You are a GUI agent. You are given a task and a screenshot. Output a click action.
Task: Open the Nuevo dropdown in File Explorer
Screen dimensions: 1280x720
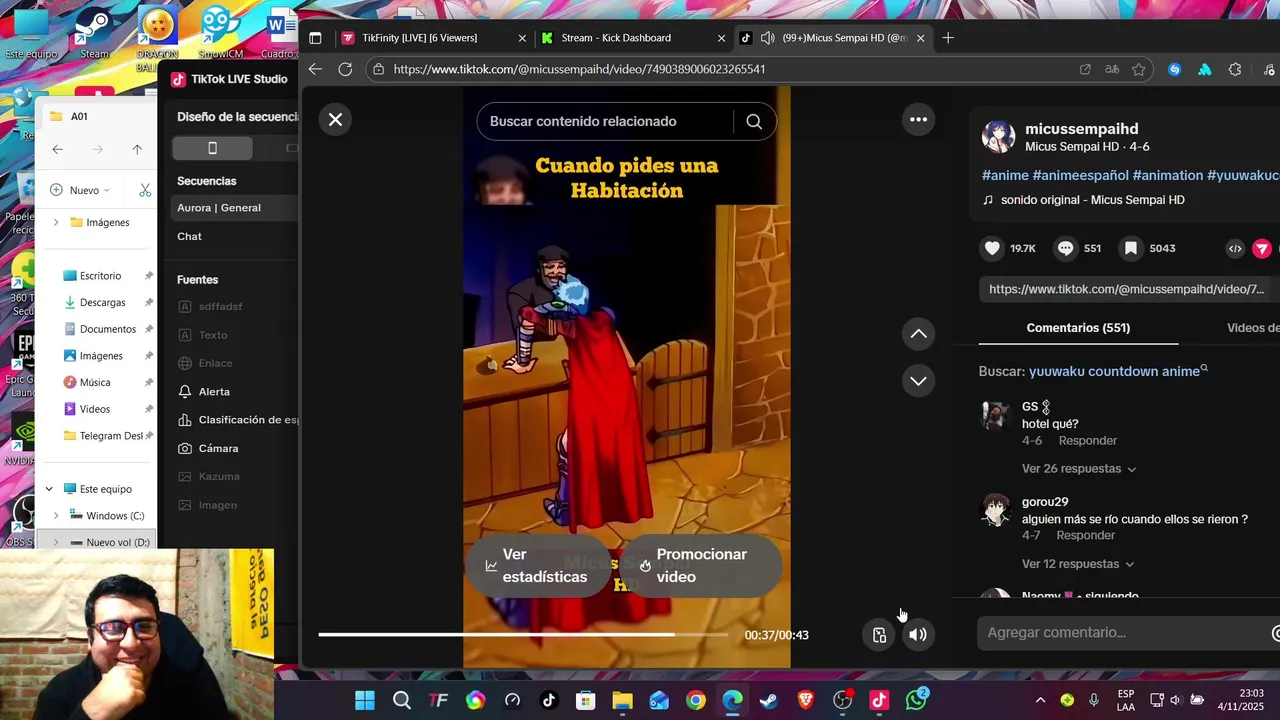click(80, 190)
